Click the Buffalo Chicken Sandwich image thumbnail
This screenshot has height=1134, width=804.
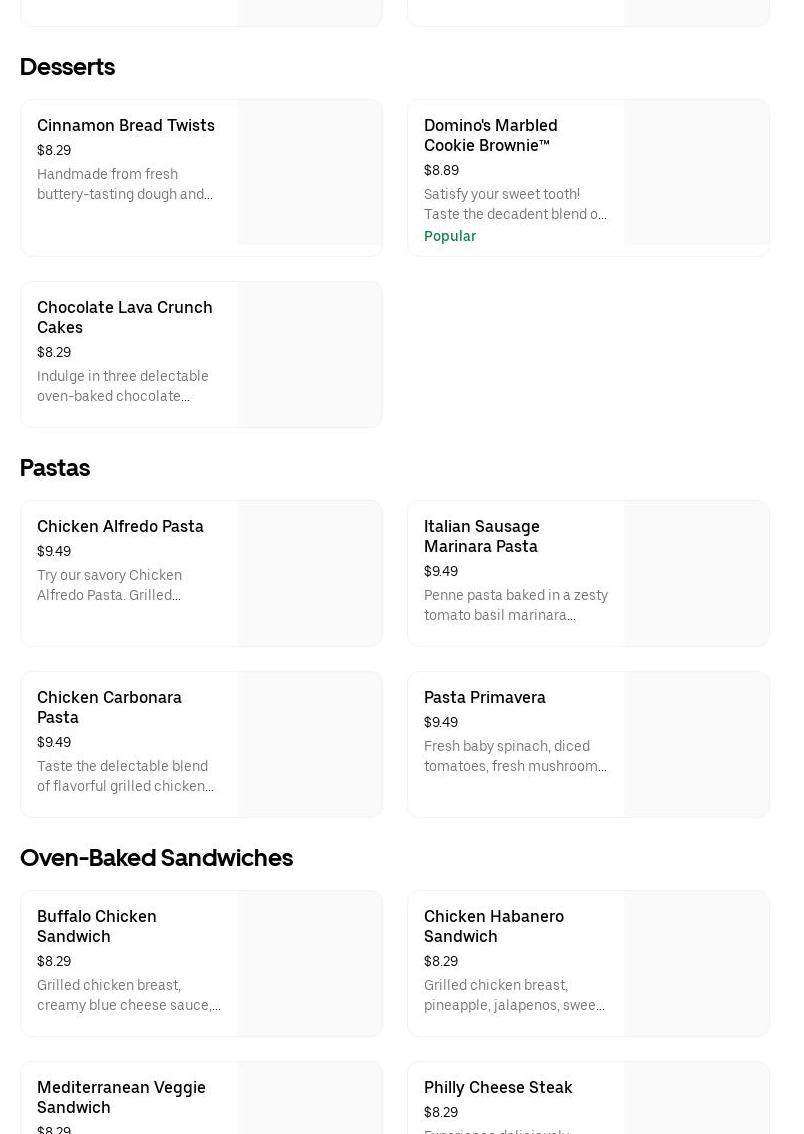click(x=309, y=964)
